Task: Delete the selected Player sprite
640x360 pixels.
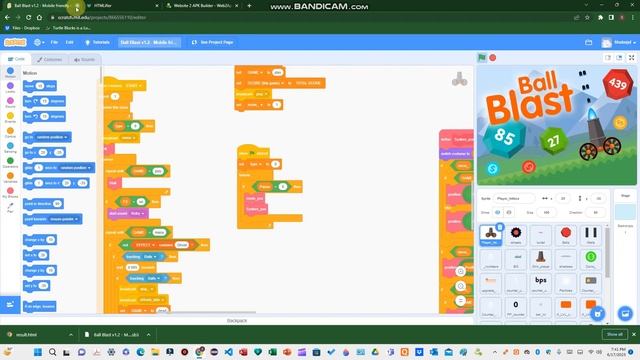Action: click(500, 227)
